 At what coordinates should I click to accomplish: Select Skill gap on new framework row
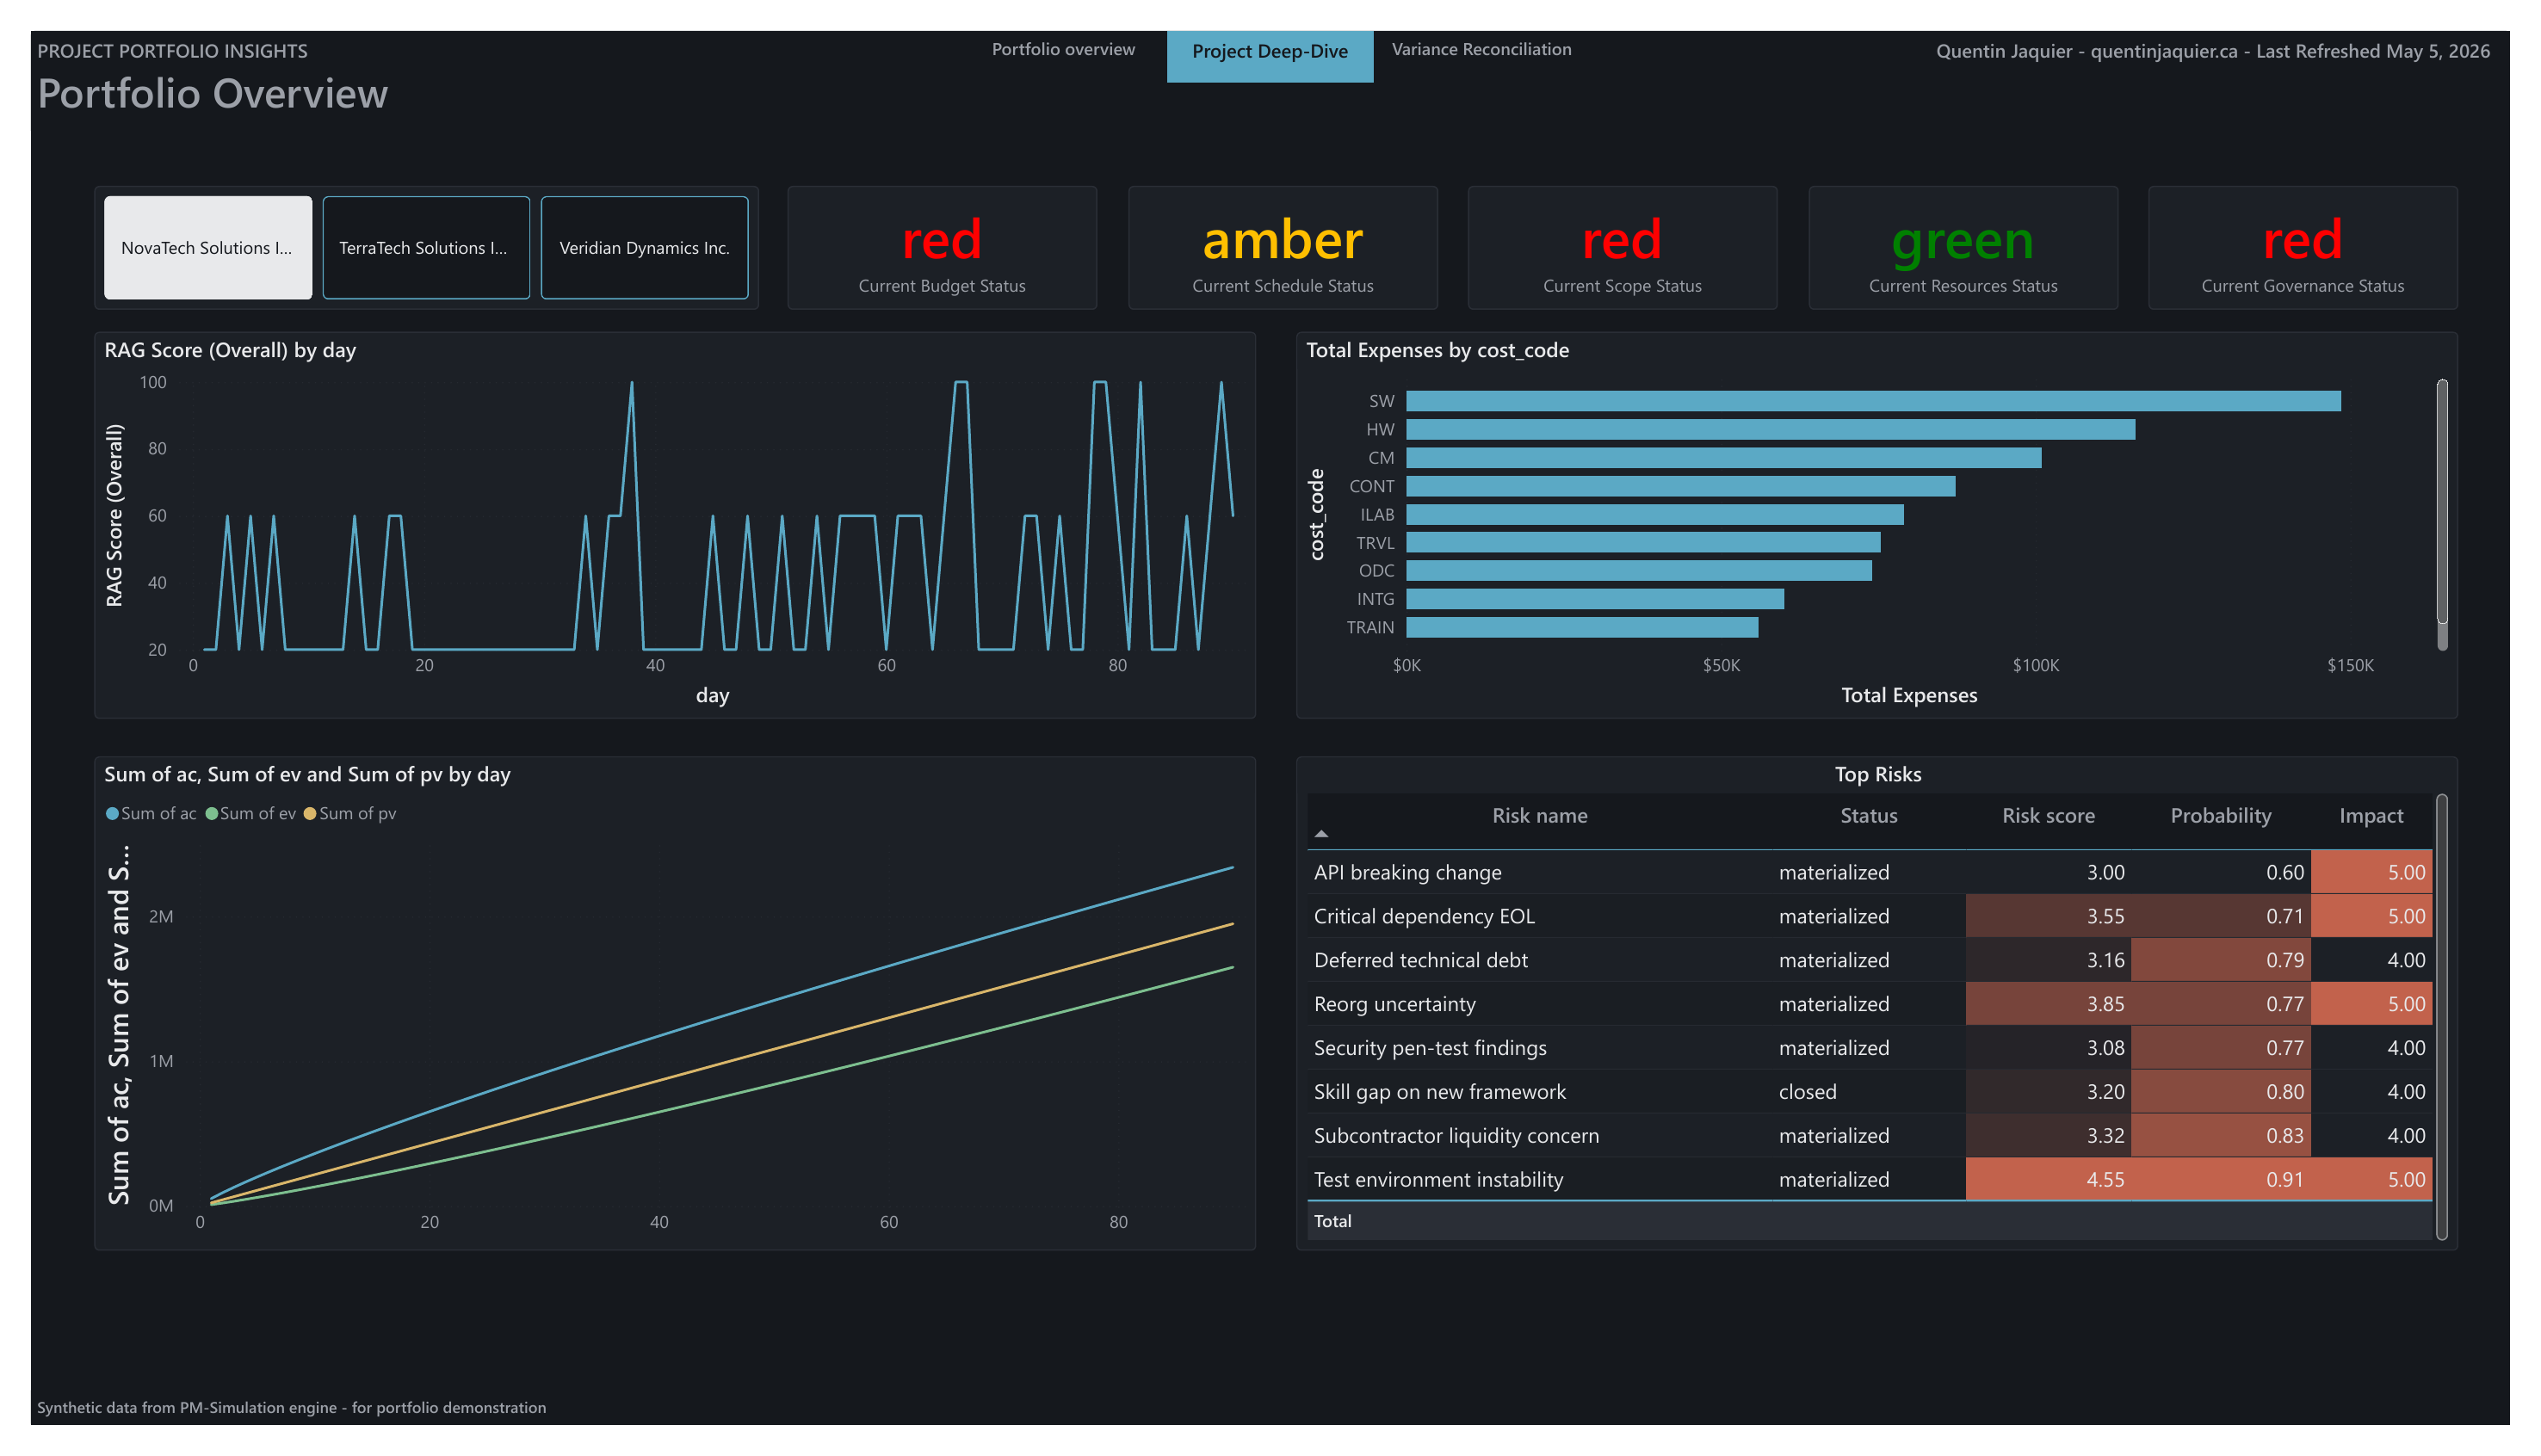point(1868,1092)
